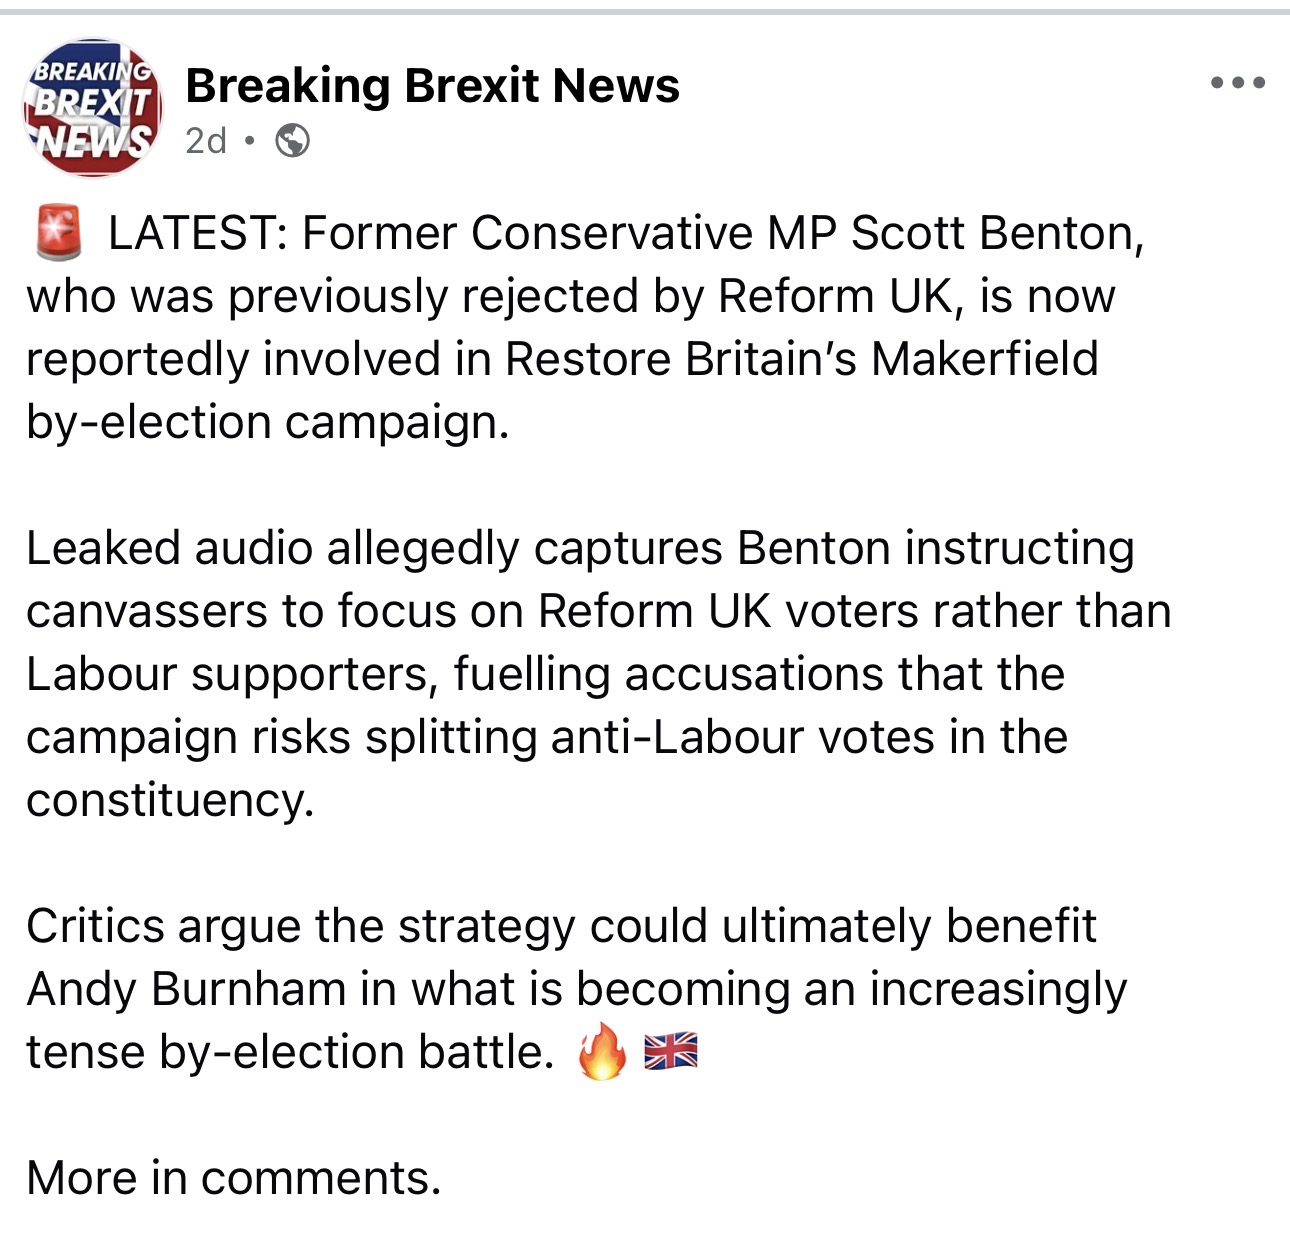Click the Restore Britain's Makerfield text
This screenshot has width=1290, height=1238.
(x=802, y=359)
